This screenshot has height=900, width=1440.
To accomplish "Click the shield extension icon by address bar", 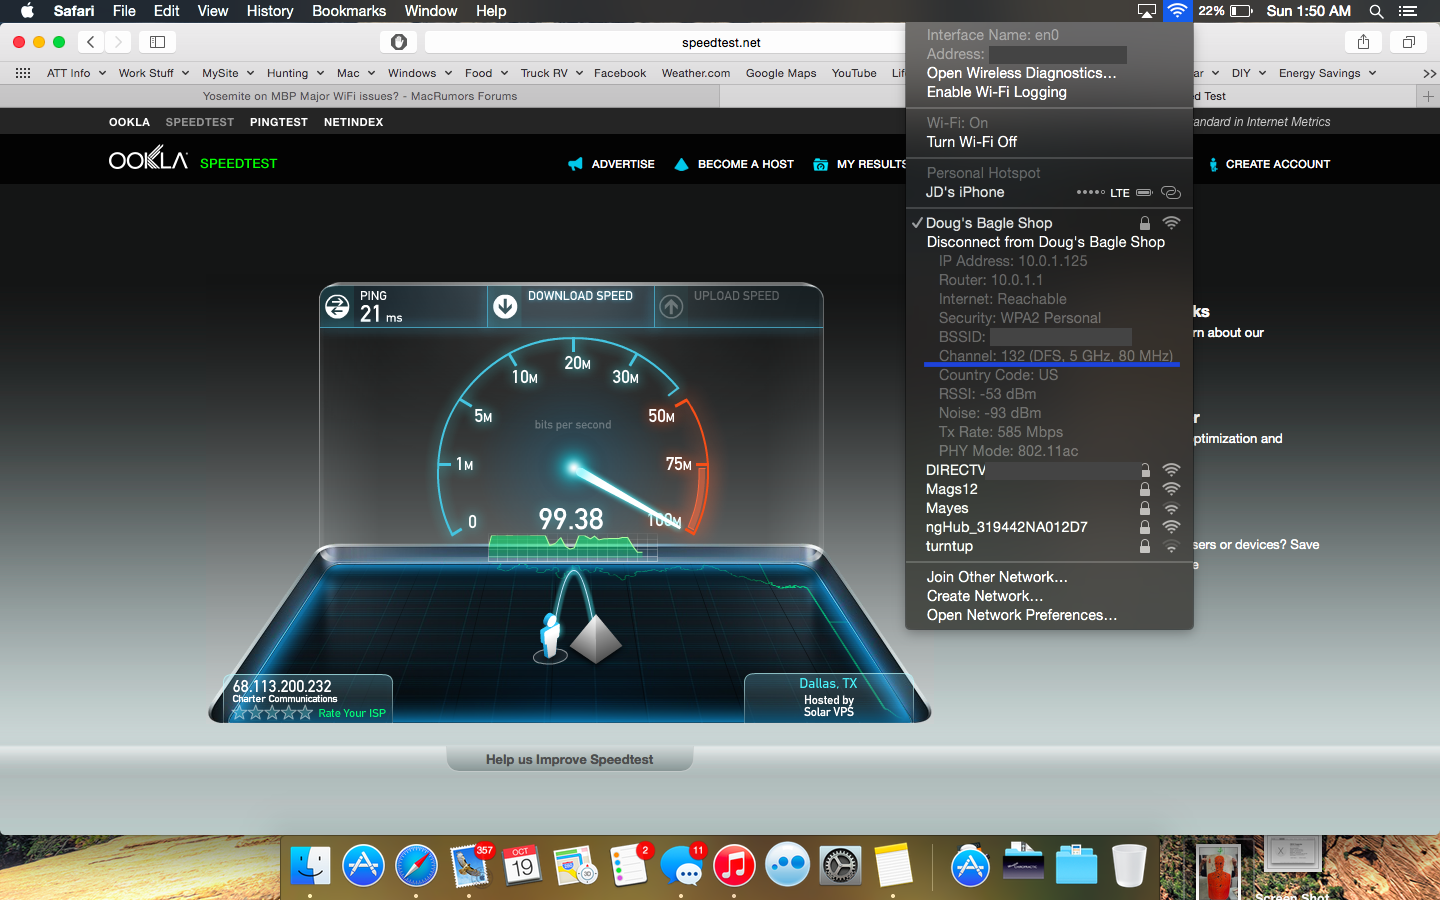I will 399,42.
